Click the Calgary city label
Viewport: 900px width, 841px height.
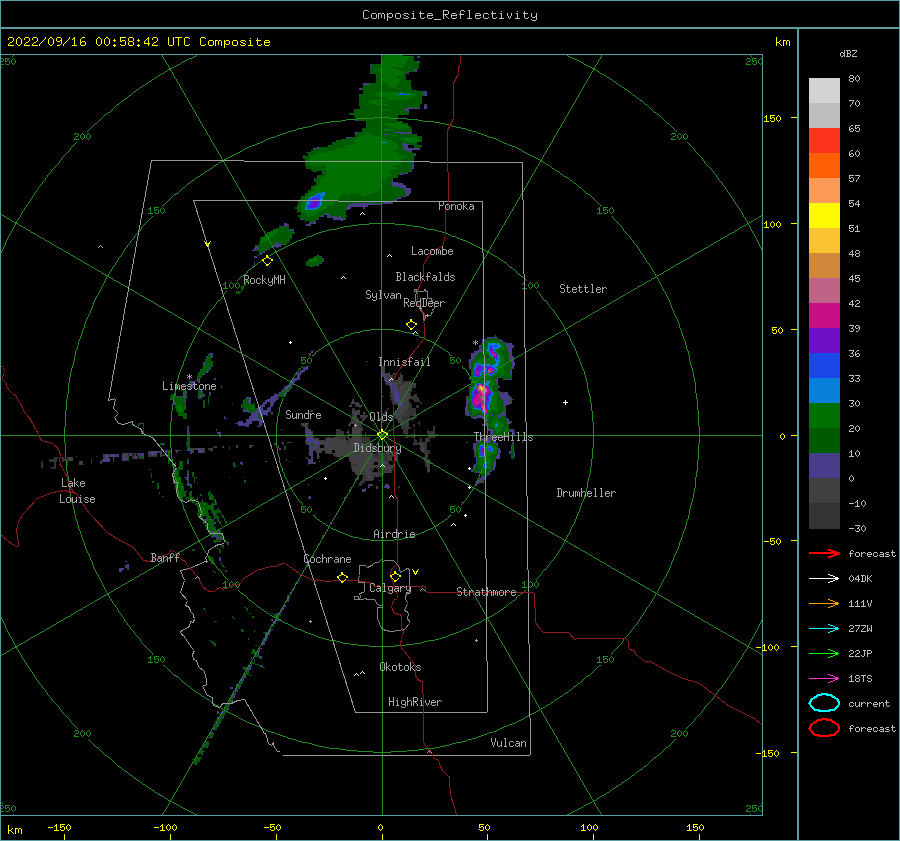point(390,588)
